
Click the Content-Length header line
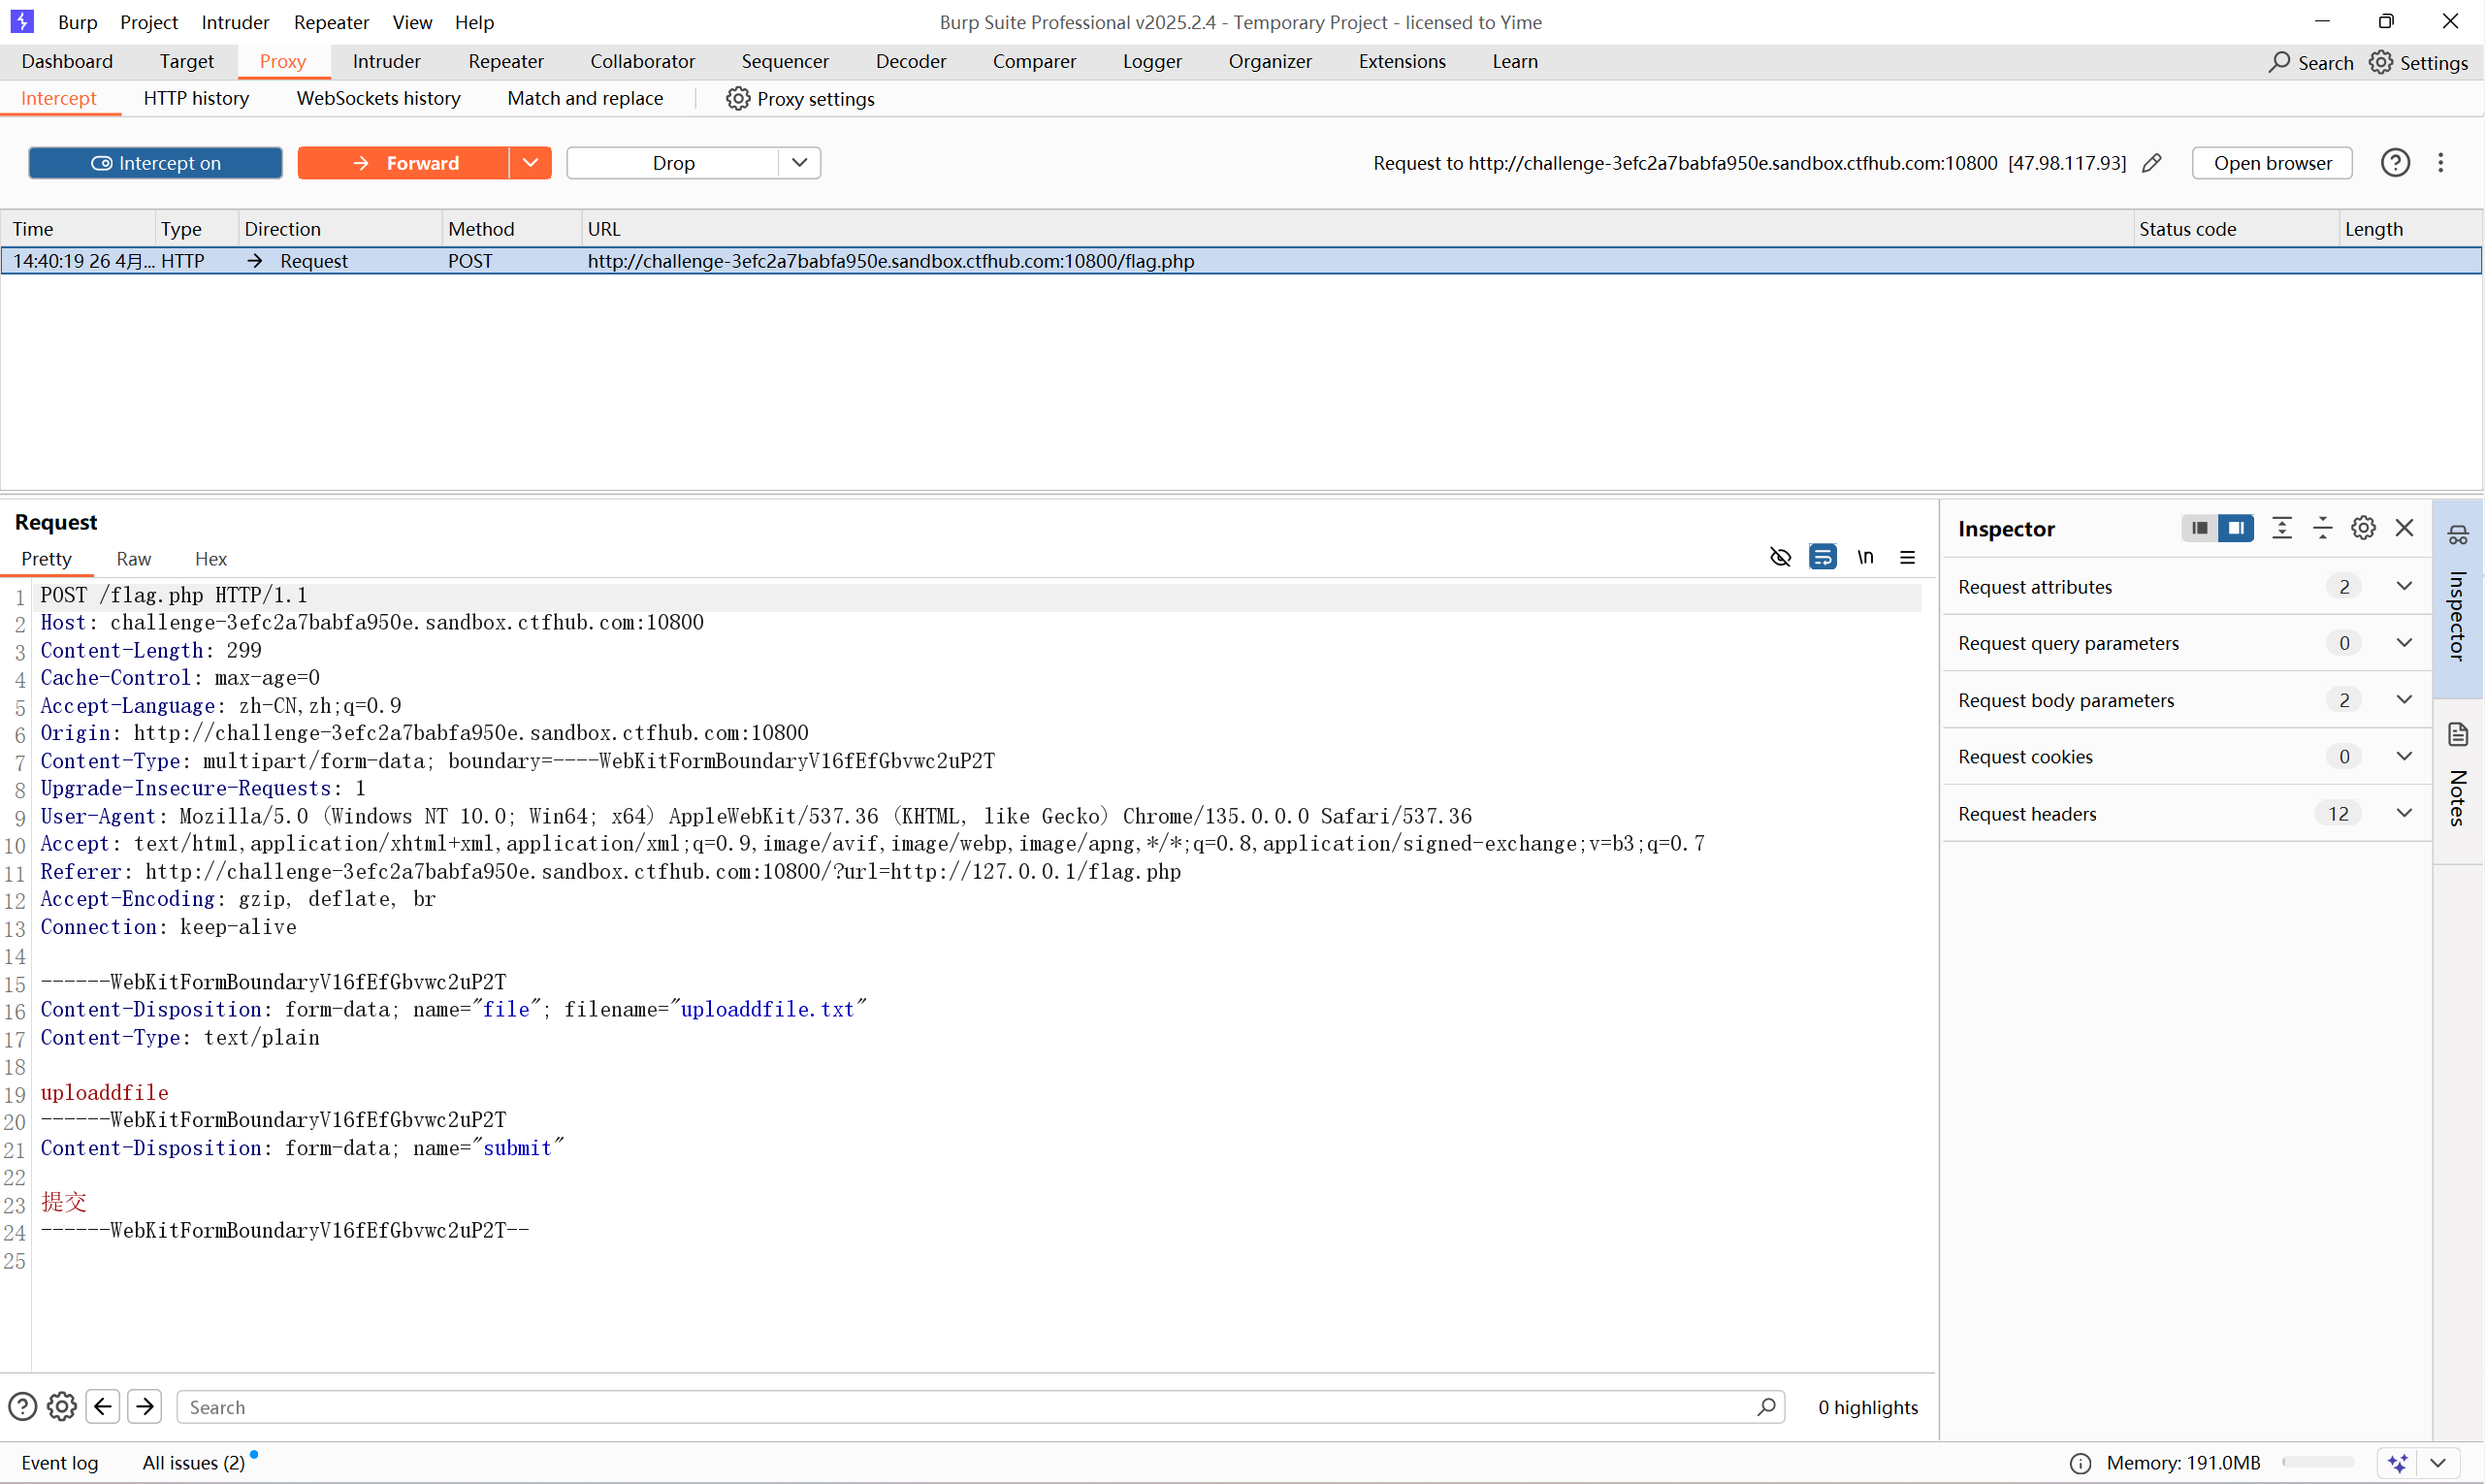(151, 650)
